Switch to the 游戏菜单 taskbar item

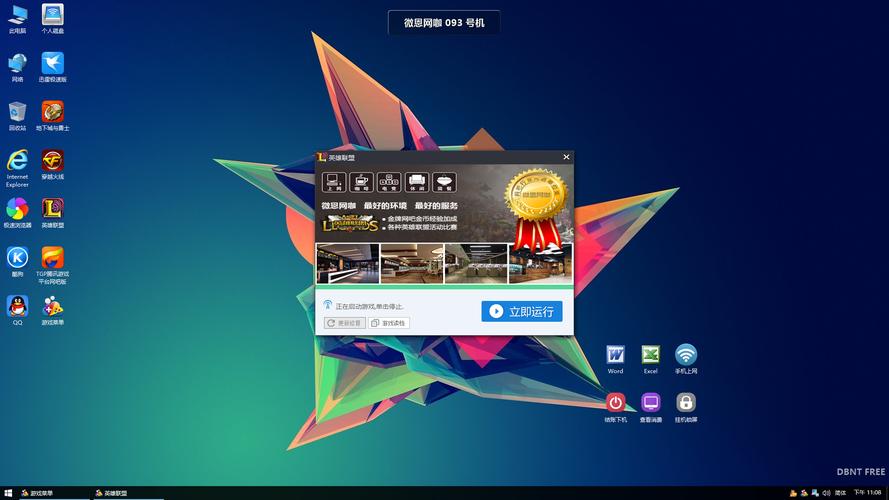[54, 493]
